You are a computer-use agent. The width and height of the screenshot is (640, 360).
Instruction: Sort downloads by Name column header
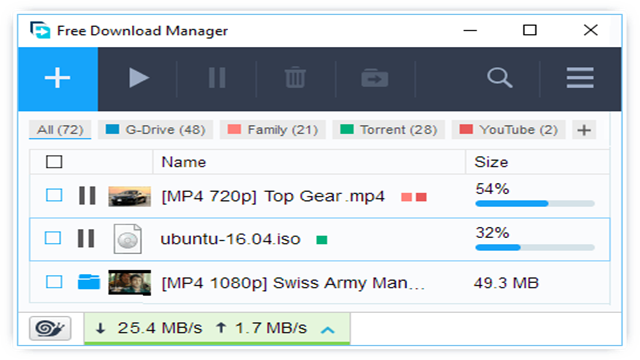tap(184, 162)
